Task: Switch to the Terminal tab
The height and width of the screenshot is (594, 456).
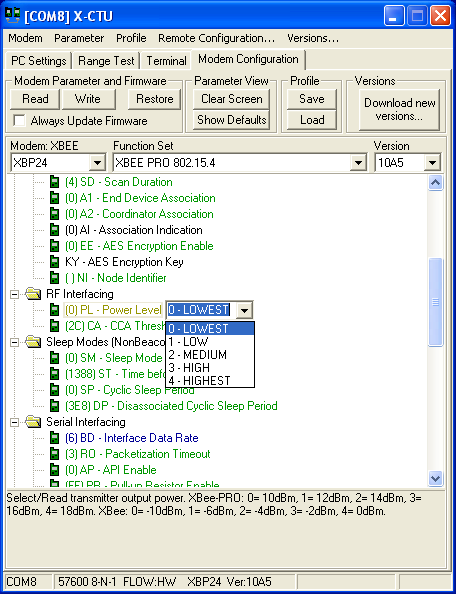Action: click(x=166, y=61)
